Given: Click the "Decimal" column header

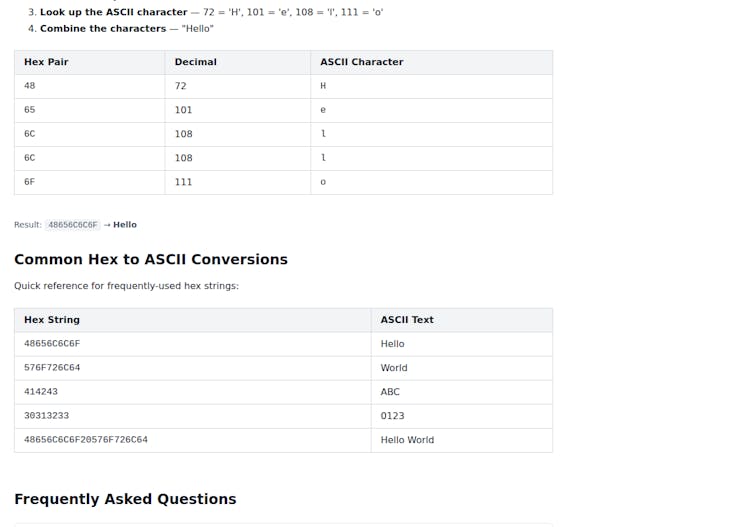Looking at the screenshot, I should 195,62.
